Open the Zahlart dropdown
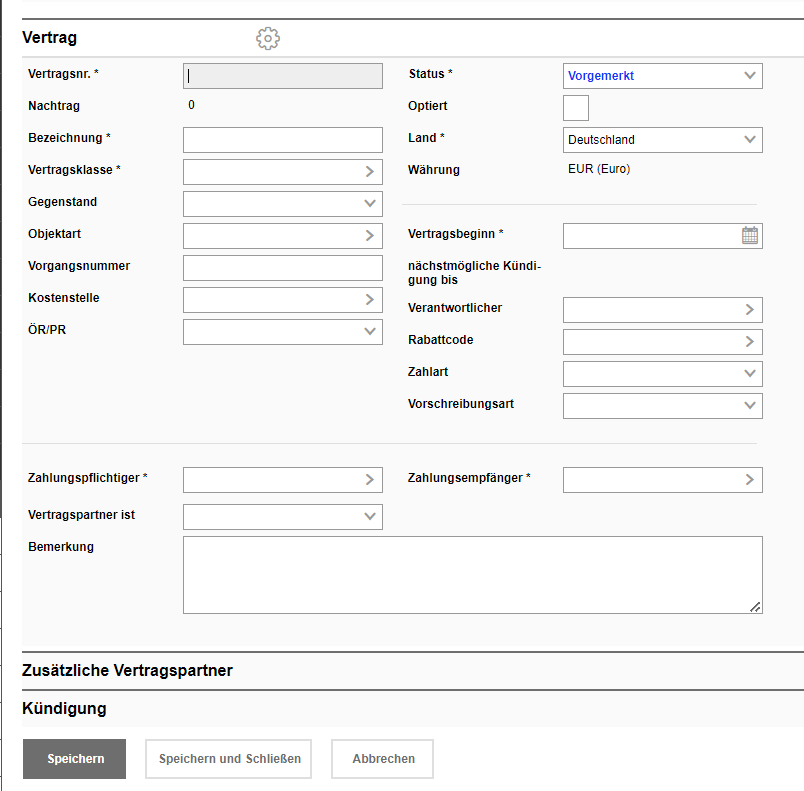The width and height of the screenshot is (804, 791). pyautogui.click(x=662, y=374)
